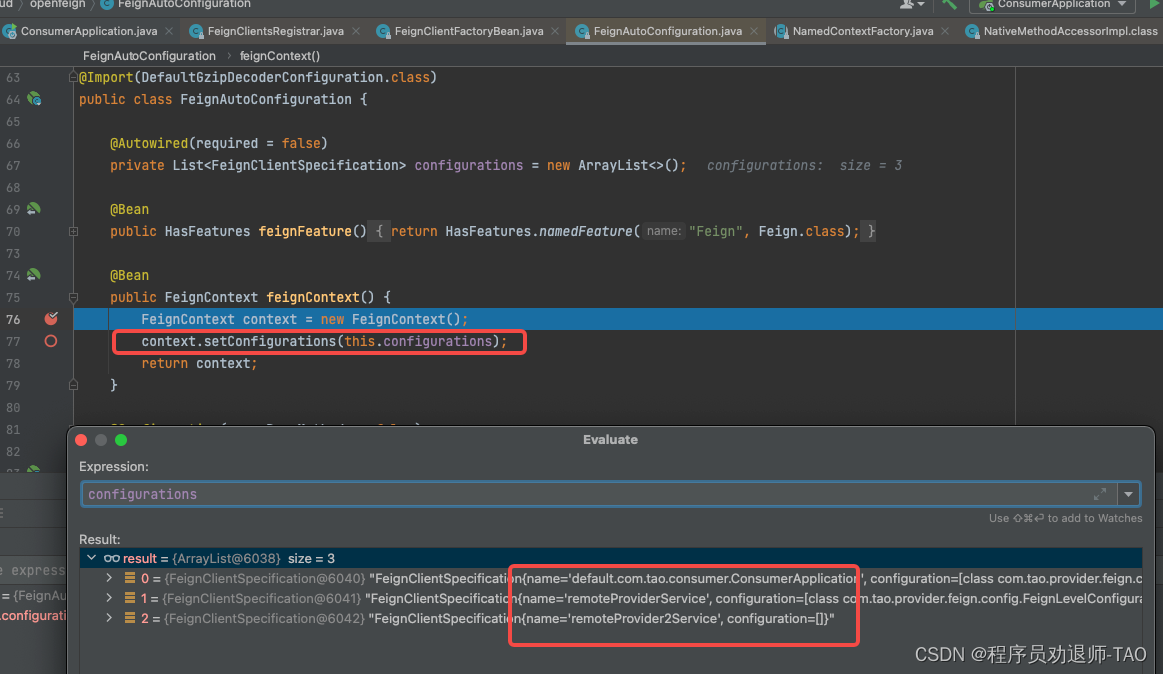
Task: Click the class icon on NamedContextFactory.java tab
Action: point(781,31)
